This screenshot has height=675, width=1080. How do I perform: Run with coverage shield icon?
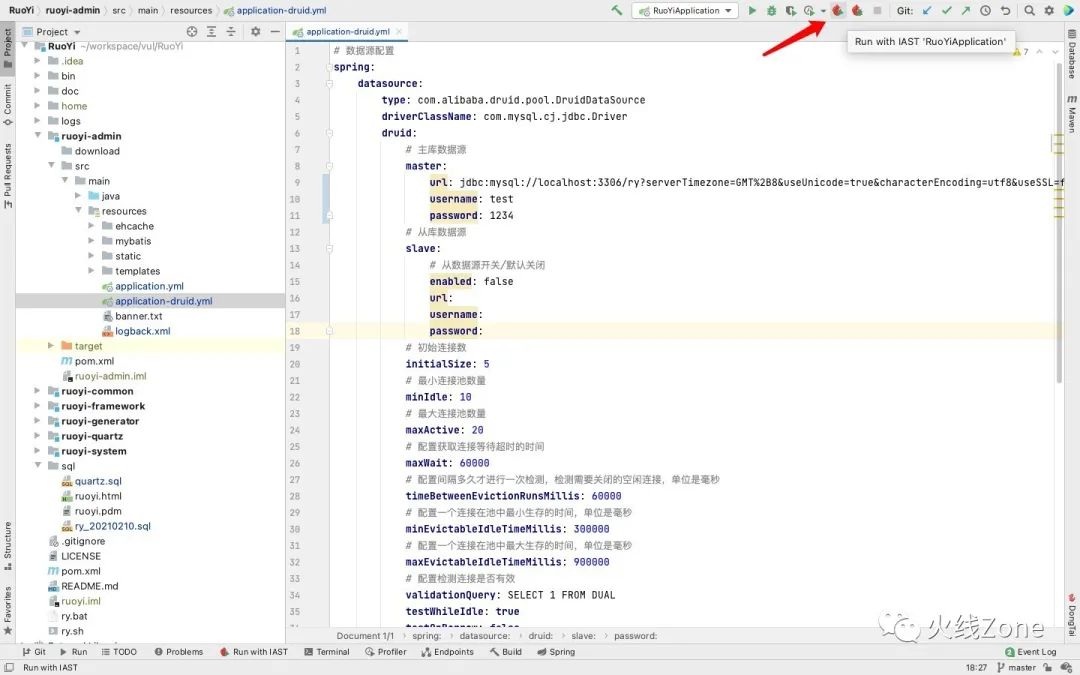click(791, 10)
